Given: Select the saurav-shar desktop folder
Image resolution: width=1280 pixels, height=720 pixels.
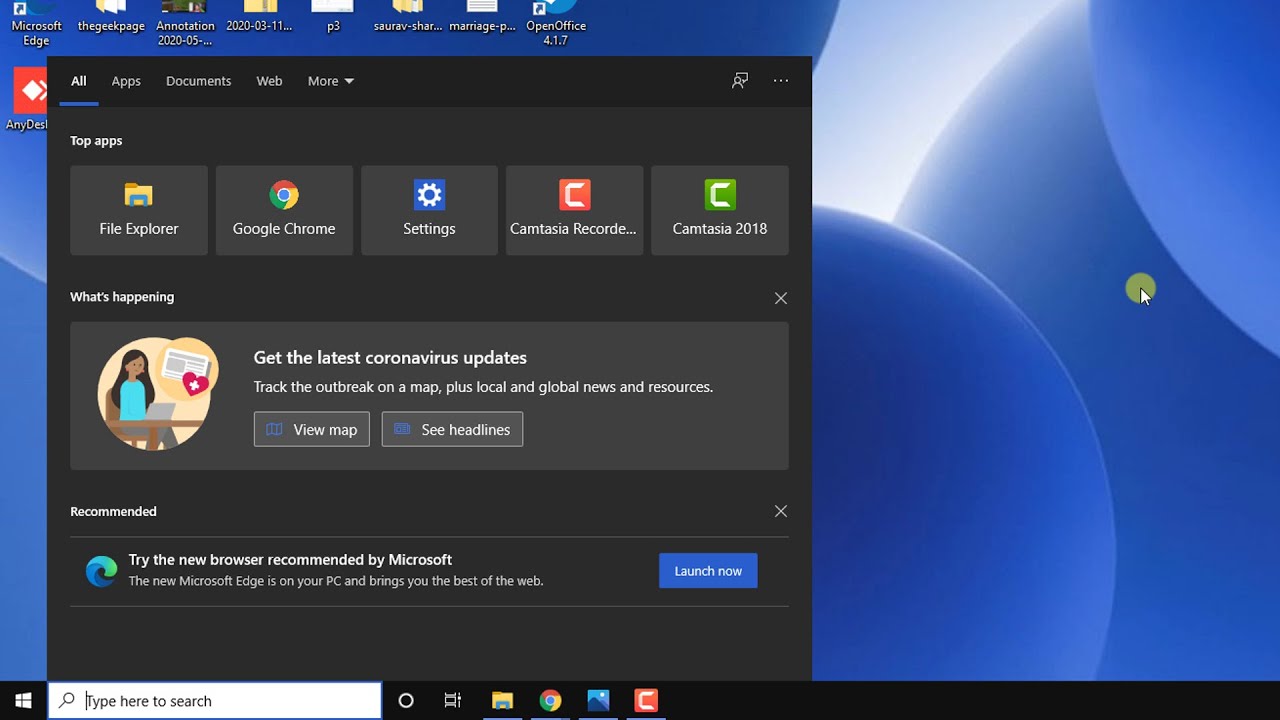Looking at the screenshot, I should click(x=408, y=18).
